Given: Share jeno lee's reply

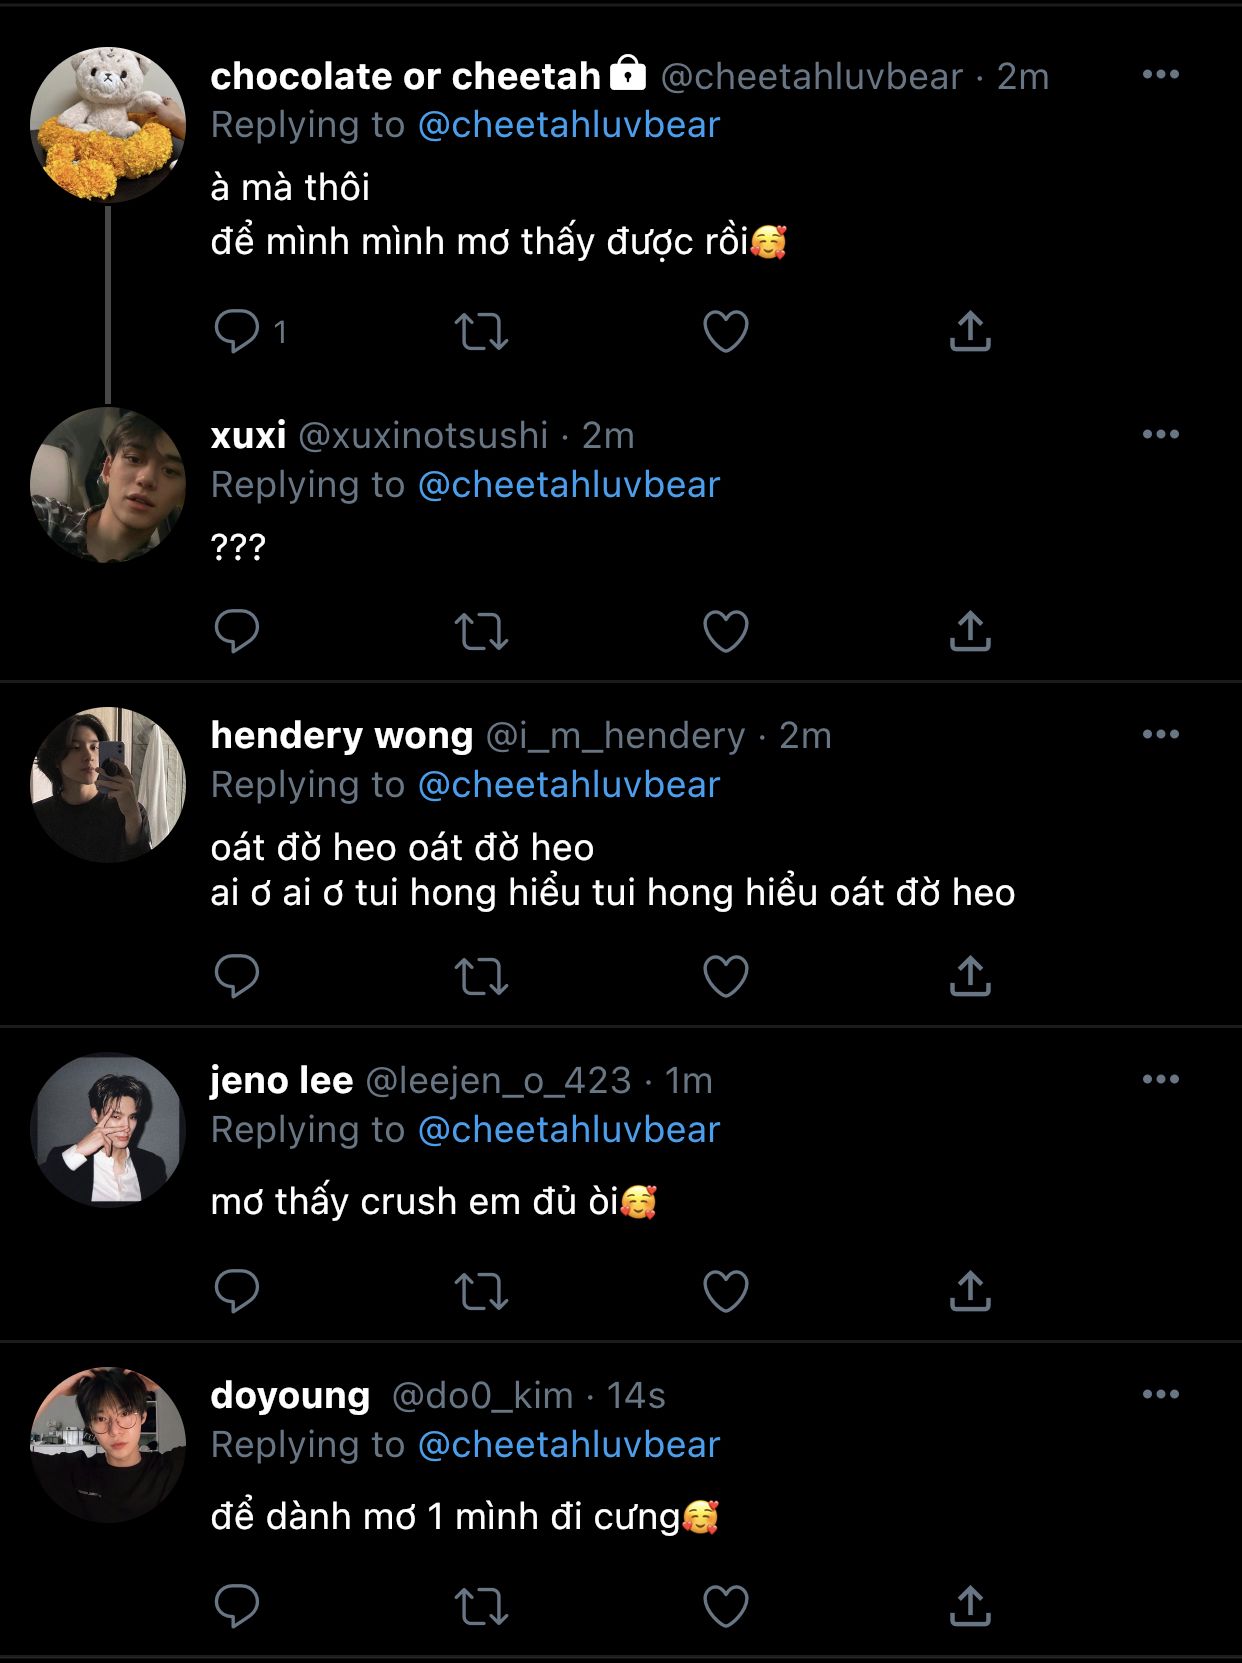Looking at the screenshot, I should tap(970, 1291).
